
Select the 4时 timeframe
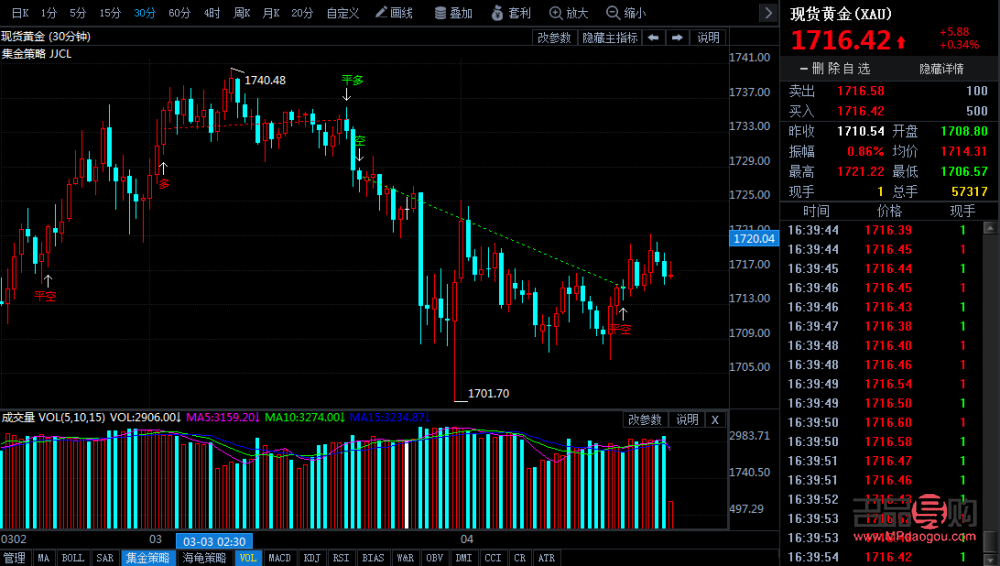[212, 13]
